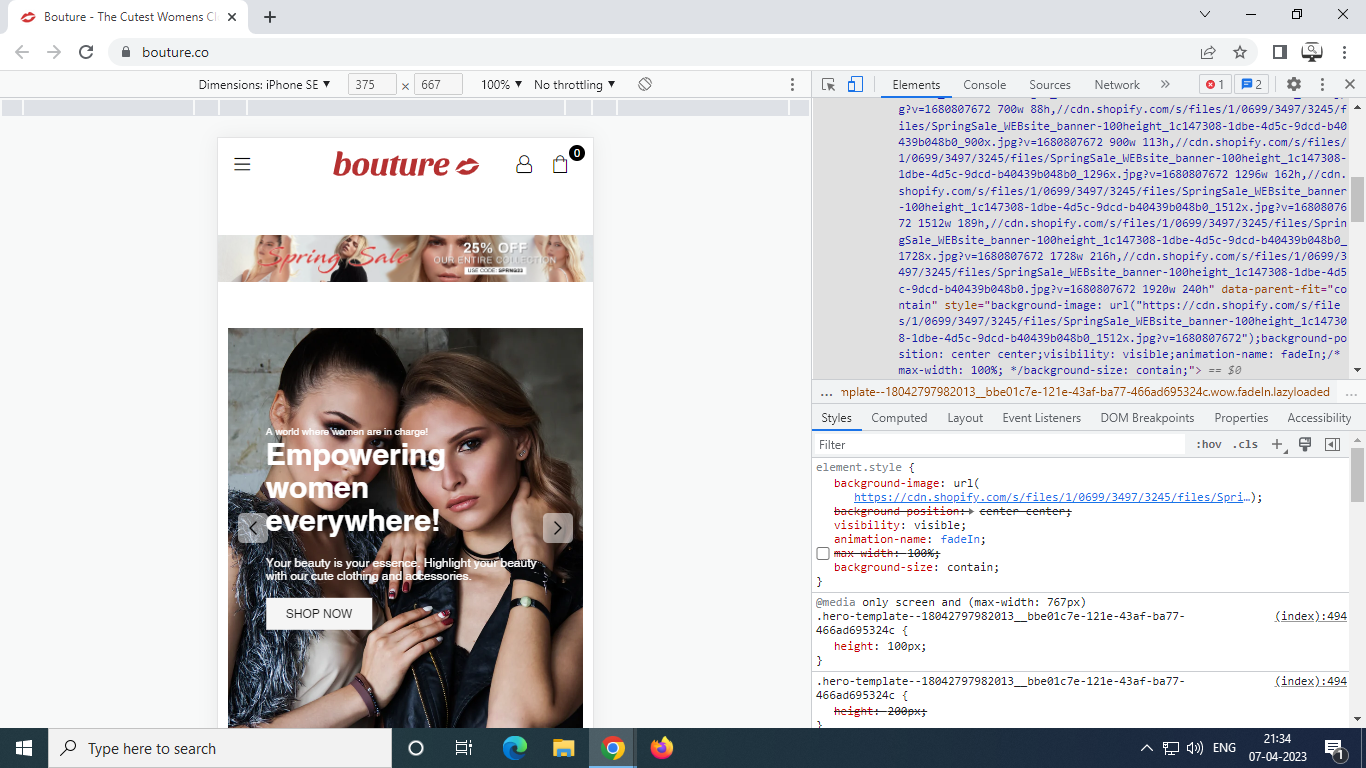Open the tab search chevron

1205,14
